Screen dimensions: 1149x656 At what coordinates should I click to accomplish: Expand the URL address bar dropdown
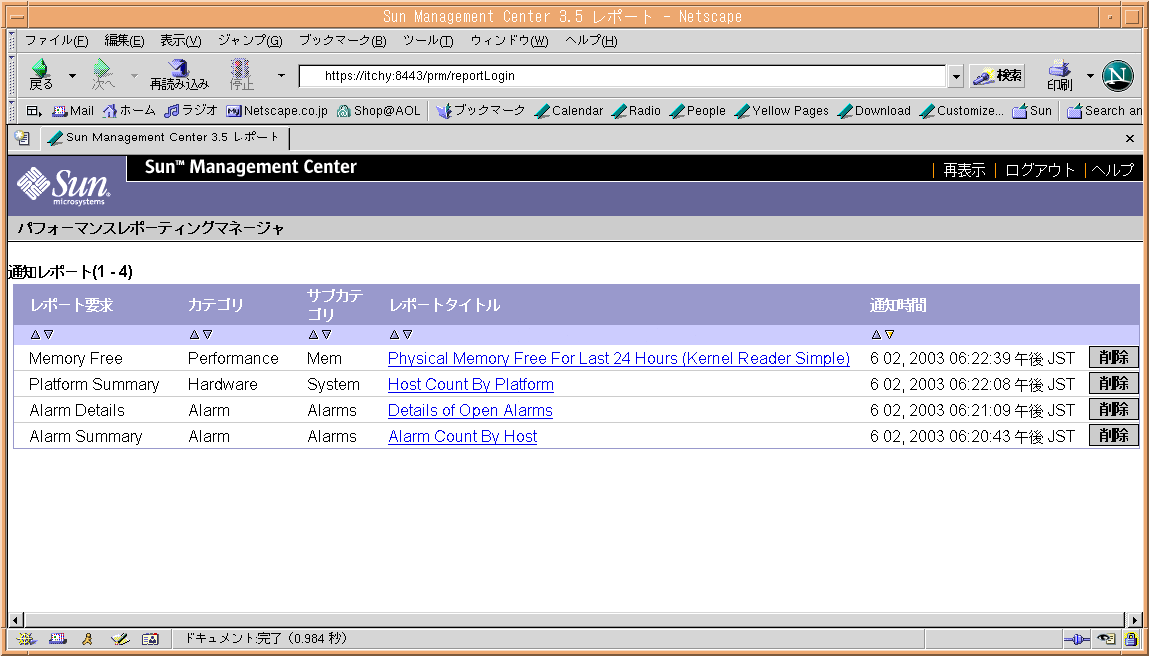[x=956, y=76]
